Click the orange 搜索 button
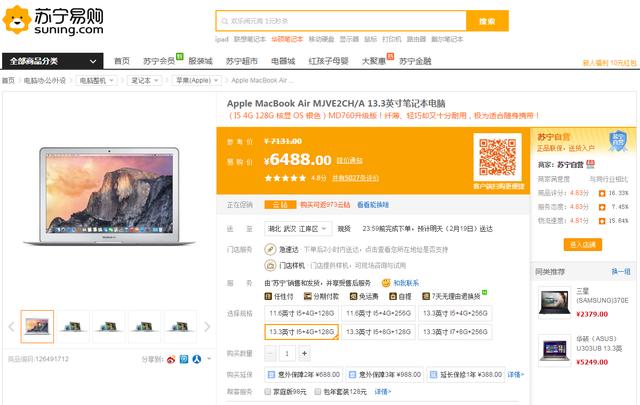This screenshot has height=405, width=640. pyautogui.click(x=487, y=21)
